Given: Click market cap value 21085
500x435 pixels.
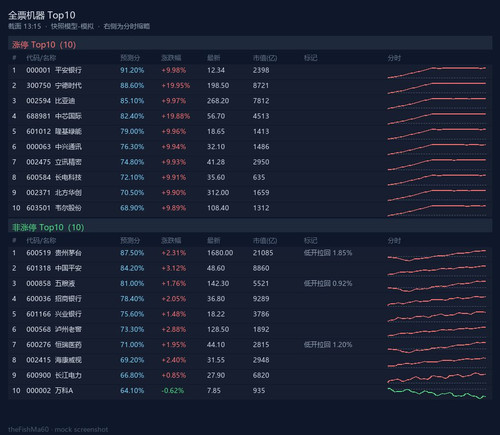Looking at the screenshot, I should [x=263, y=253].
